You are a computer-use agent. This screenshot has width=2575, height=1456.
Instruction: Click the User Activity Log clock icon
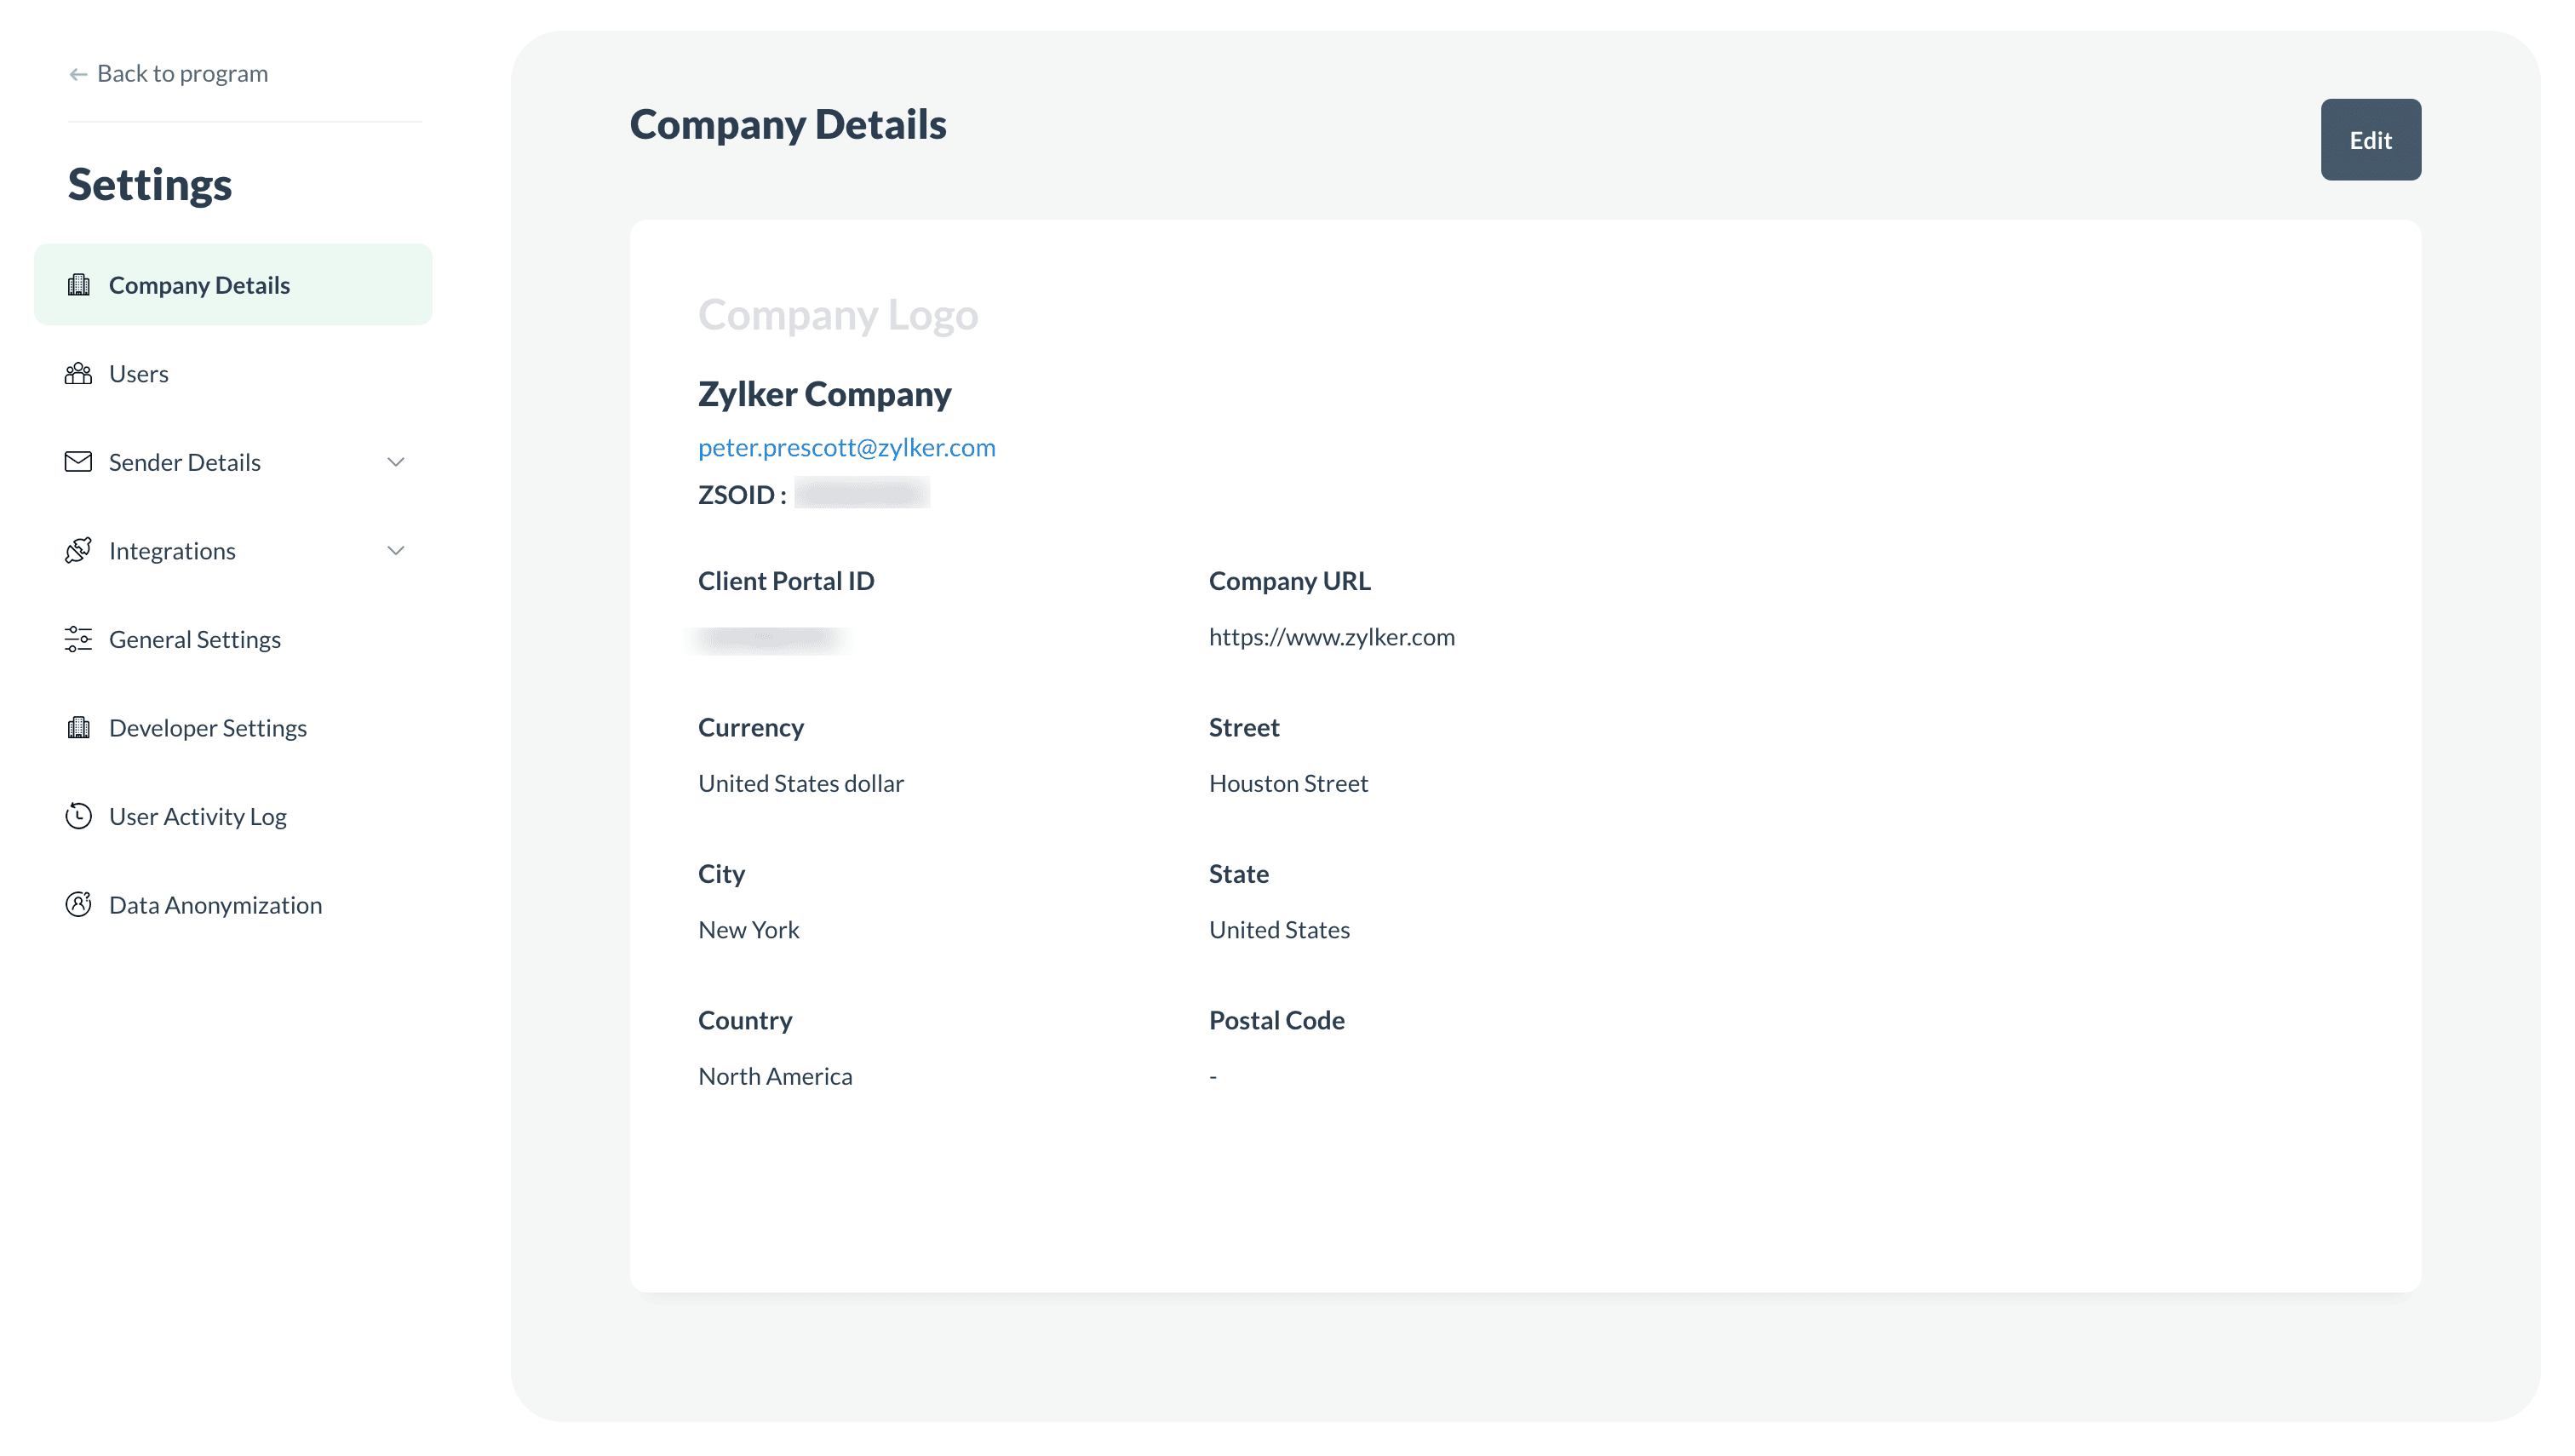[78, 816]
